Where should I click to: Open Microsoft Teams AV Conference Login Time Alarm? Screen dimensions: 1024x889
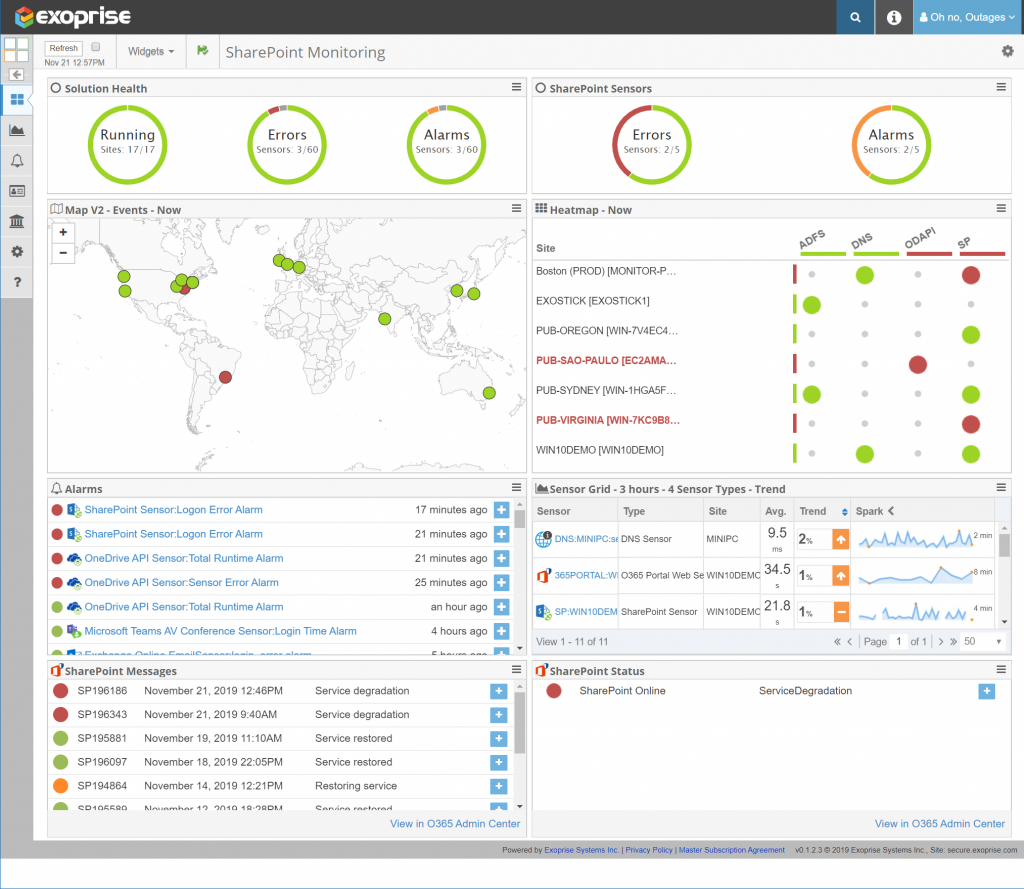pos(220,631)
